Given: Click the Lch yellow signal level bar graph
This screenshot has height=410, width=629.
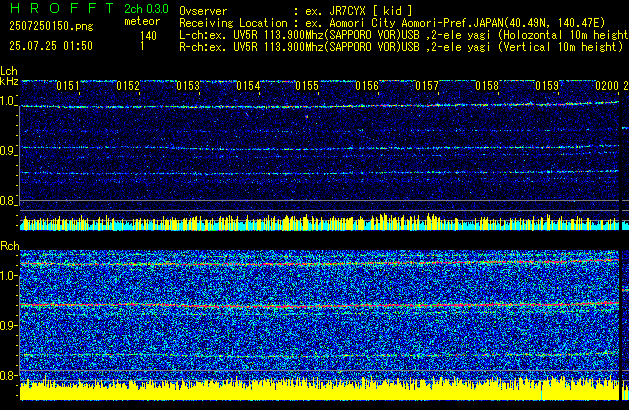Looking at the screenshot, I should pos(319,222).
